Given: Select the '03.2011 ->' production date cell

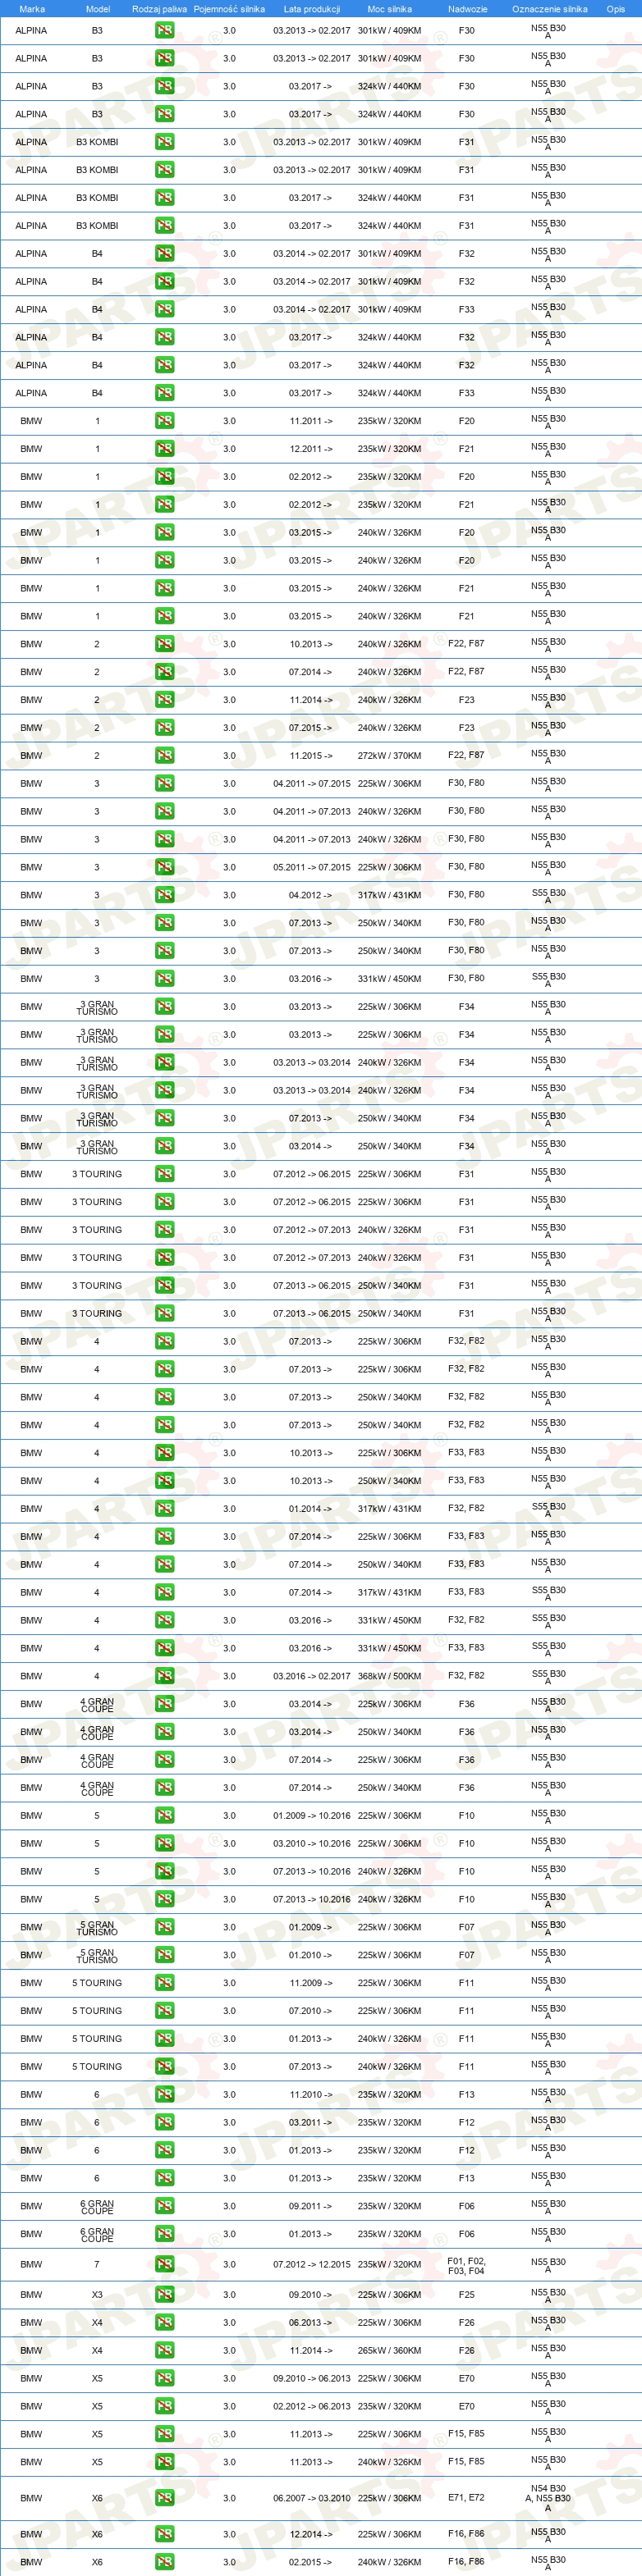Looking at the screenshot, I should [311, 2123].
